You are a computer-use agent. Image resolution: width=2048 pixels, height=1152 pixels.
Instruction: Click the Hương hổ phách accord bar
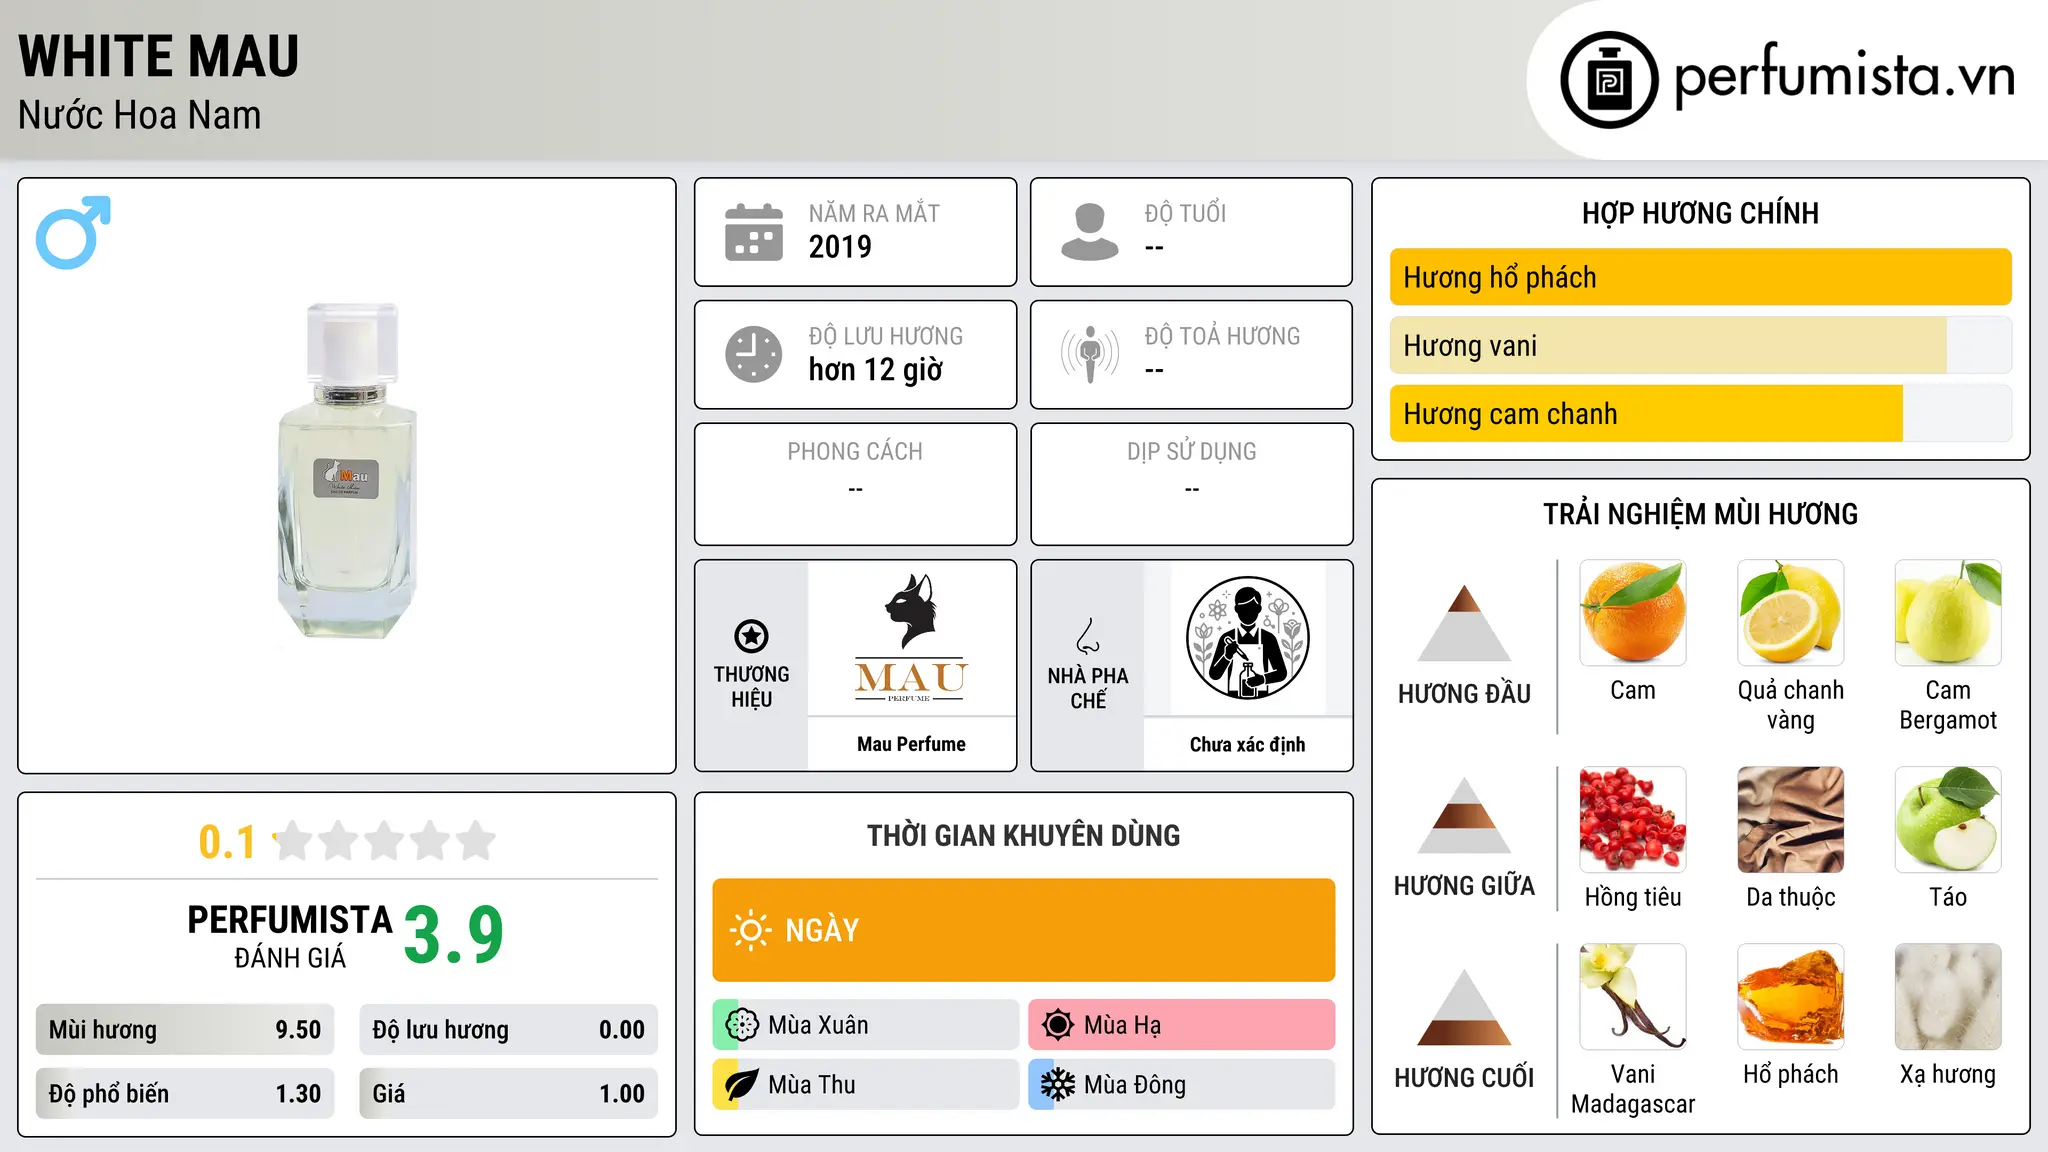tap(1700, 277)
